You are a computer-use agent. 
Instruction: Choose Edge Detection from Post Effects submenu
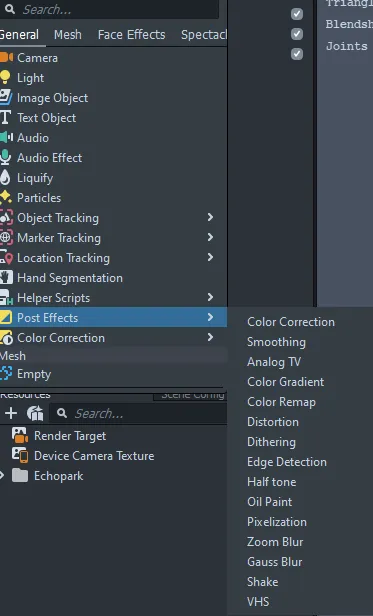tap(287, 462)
